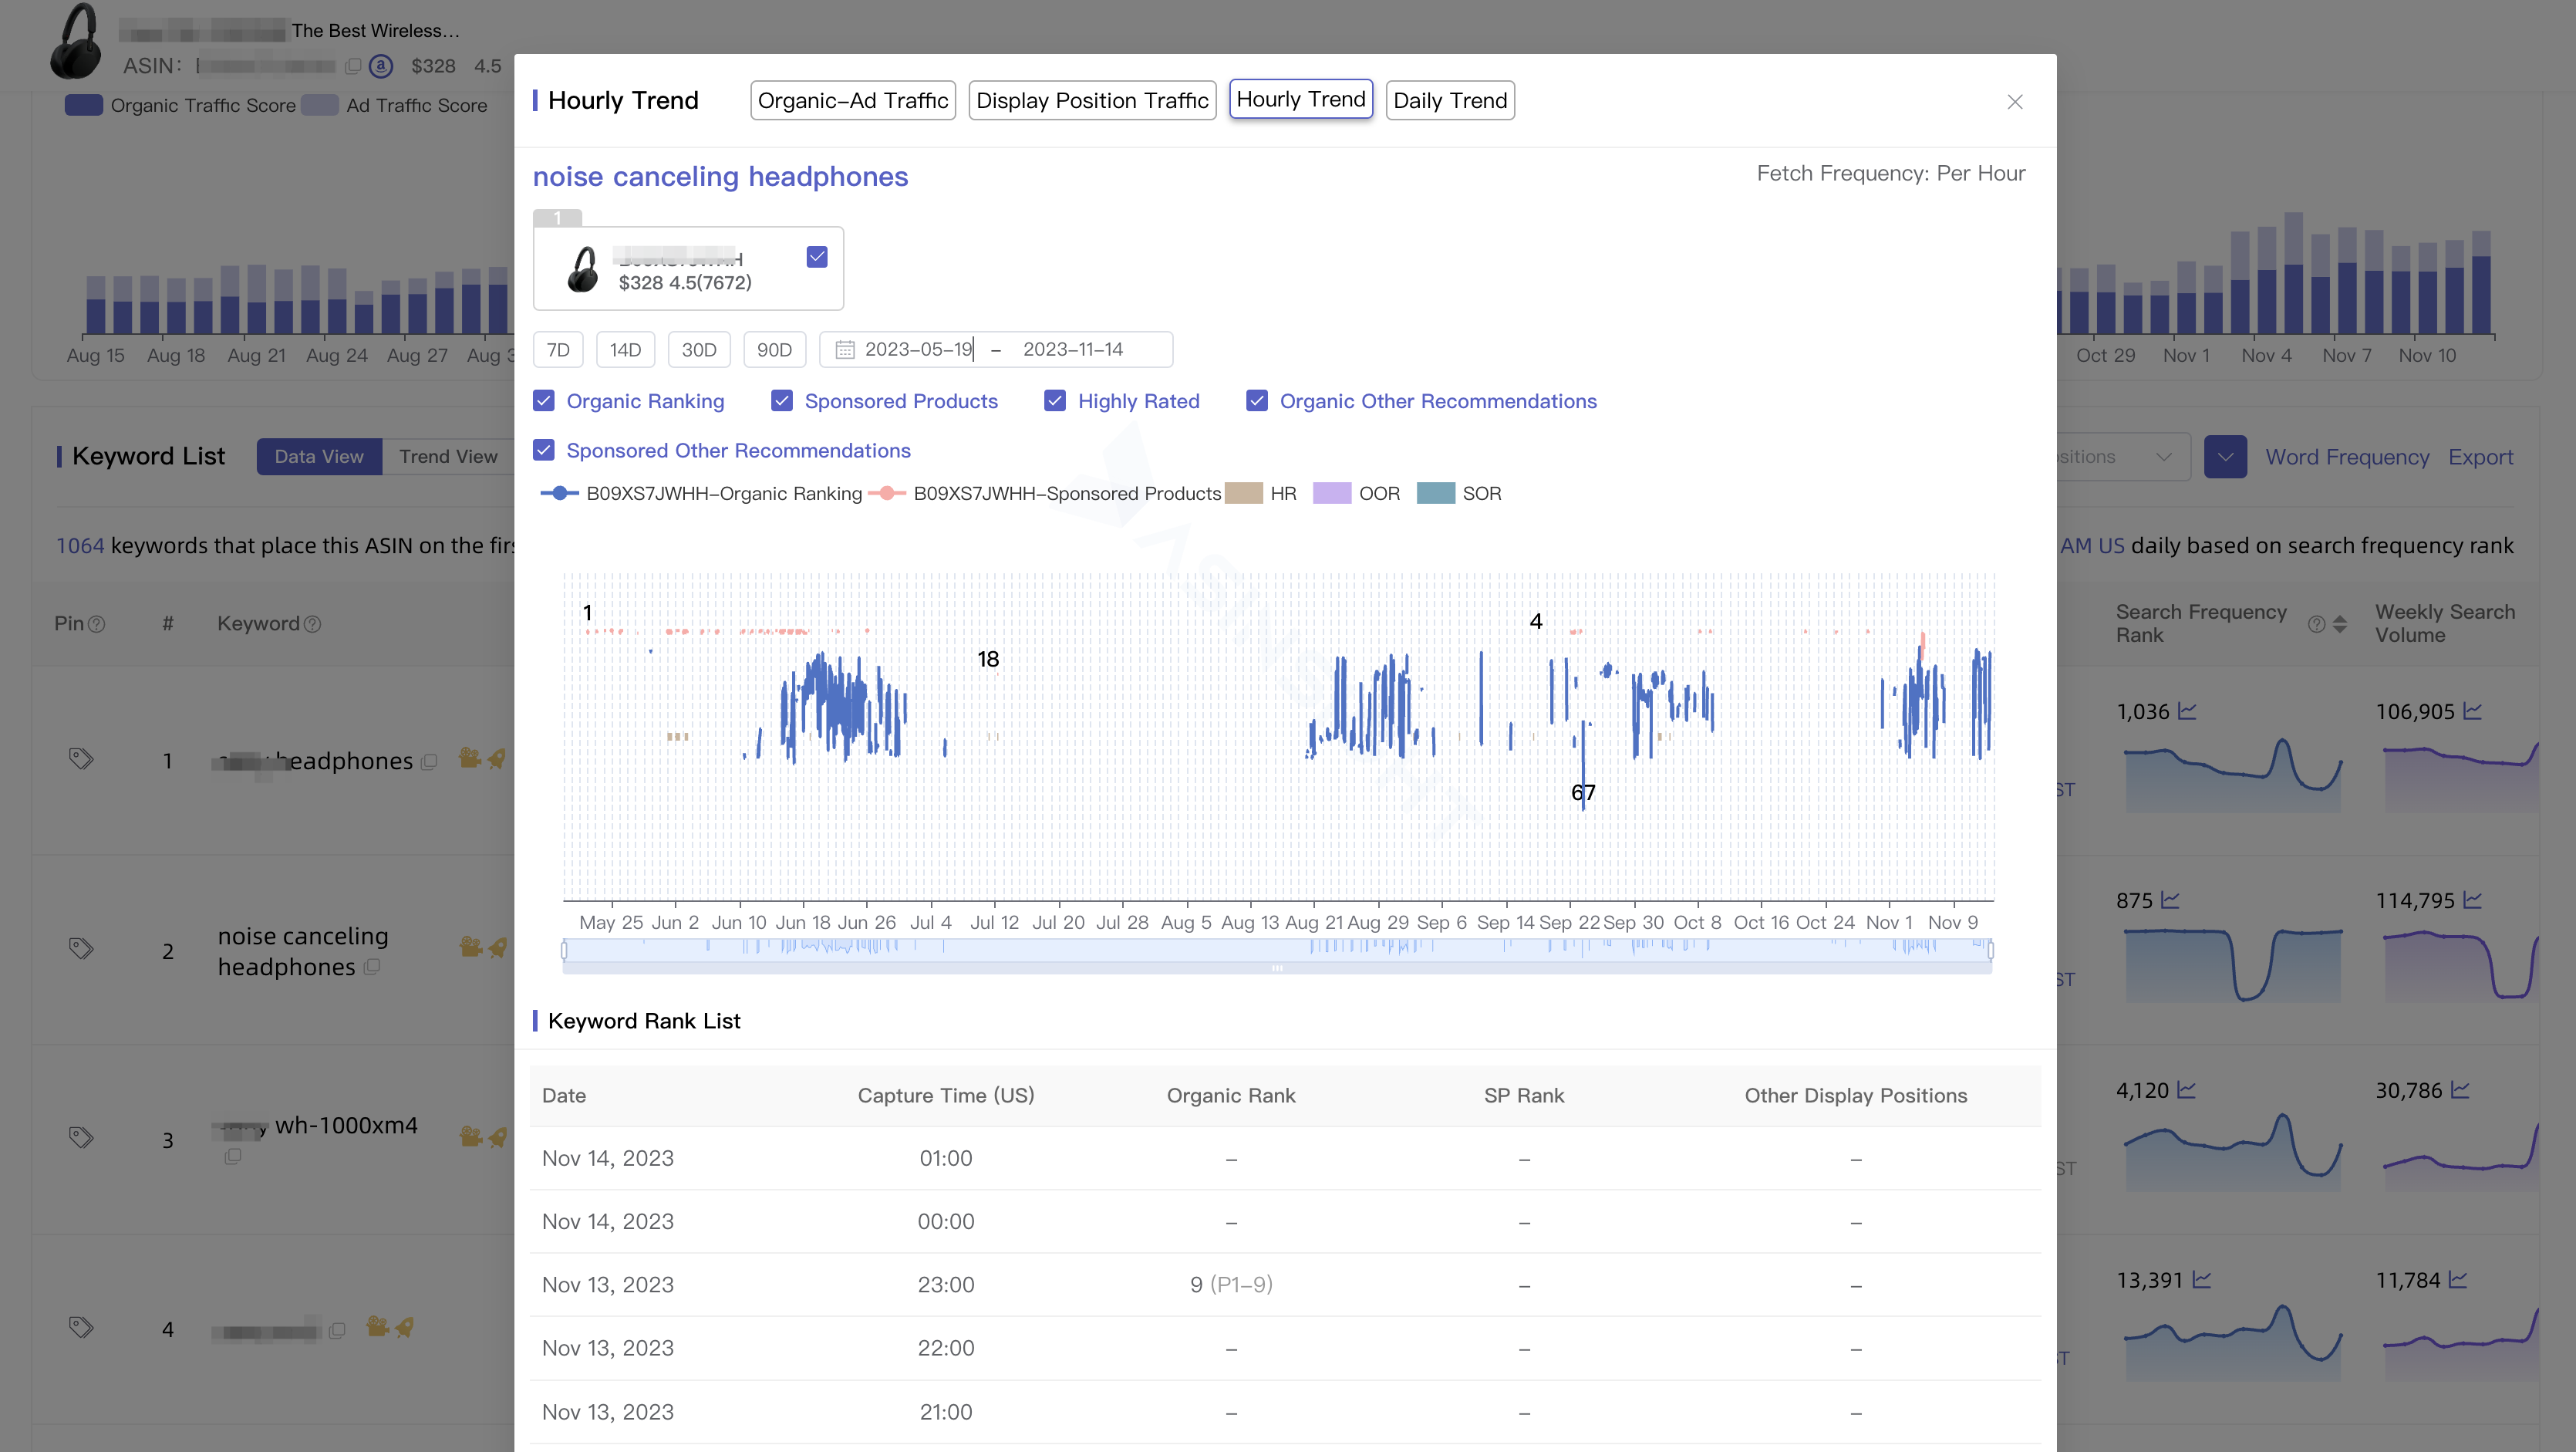The image size is (2576, 1452).
Task: Click the Word Frequency icon button
Action: point(2348,457)
